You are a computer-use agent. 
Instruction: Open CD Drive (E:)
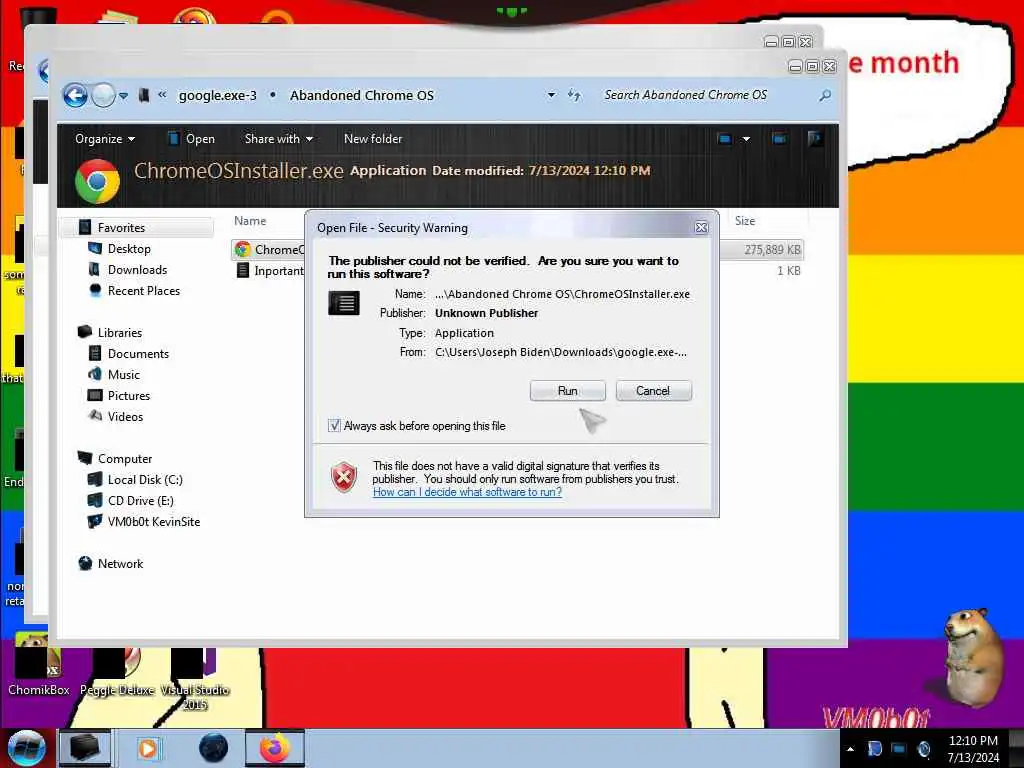(x=140, y=500)
